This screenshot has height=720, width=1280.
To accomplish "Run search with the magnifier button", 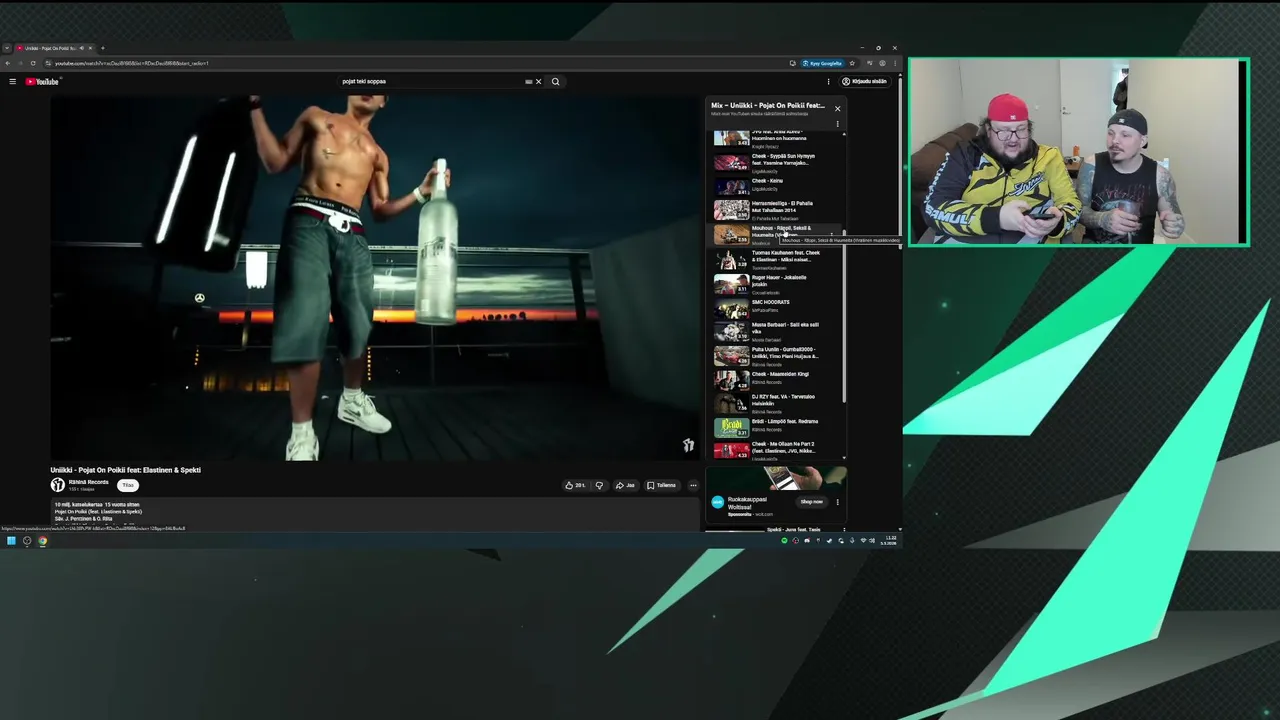I will (x=556, y=82).
